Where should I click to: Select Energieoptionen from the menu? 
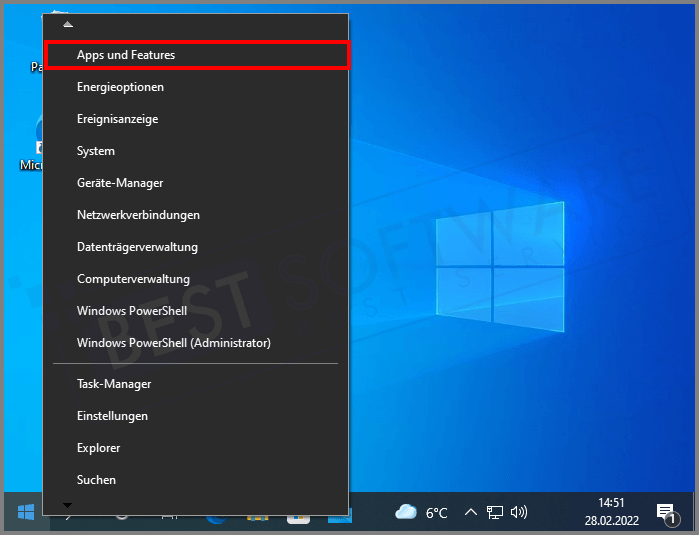pyautogui.click(x=120, y=87)
